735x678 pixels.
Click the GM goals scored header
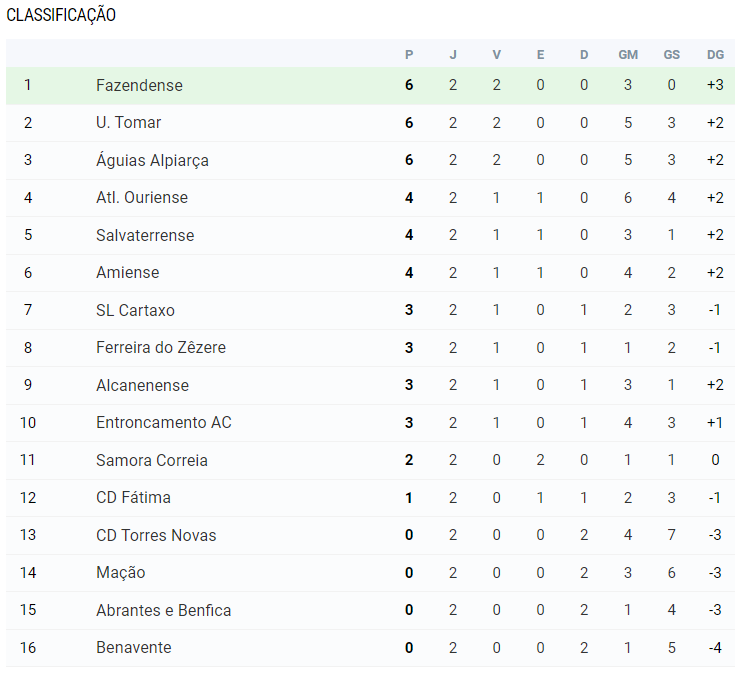coord(628,55)
